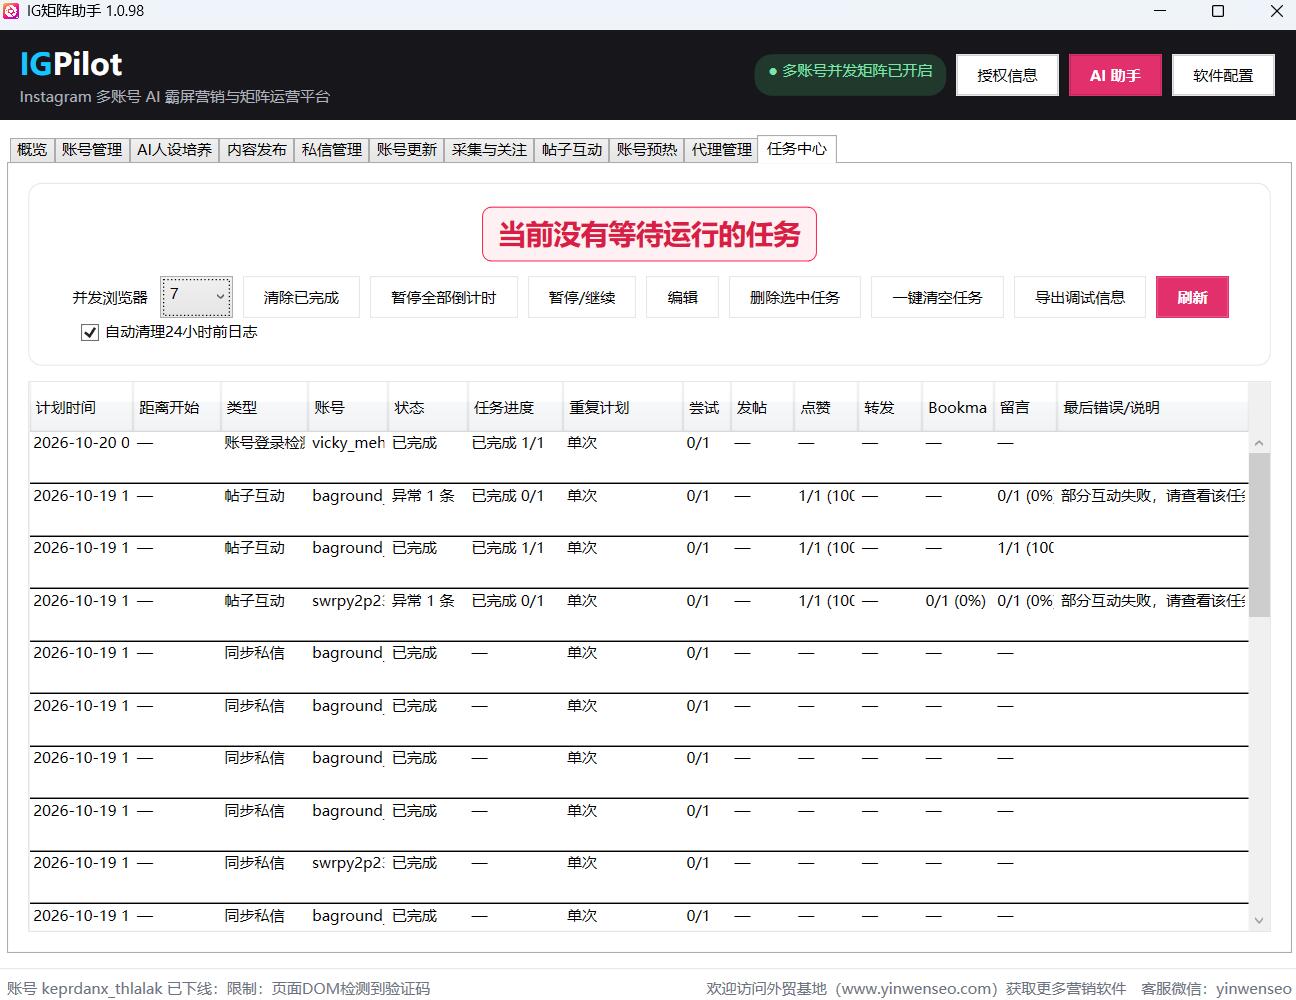Switch to the 概览 tab
The image size is (1296, 1000).
point(32,150)
